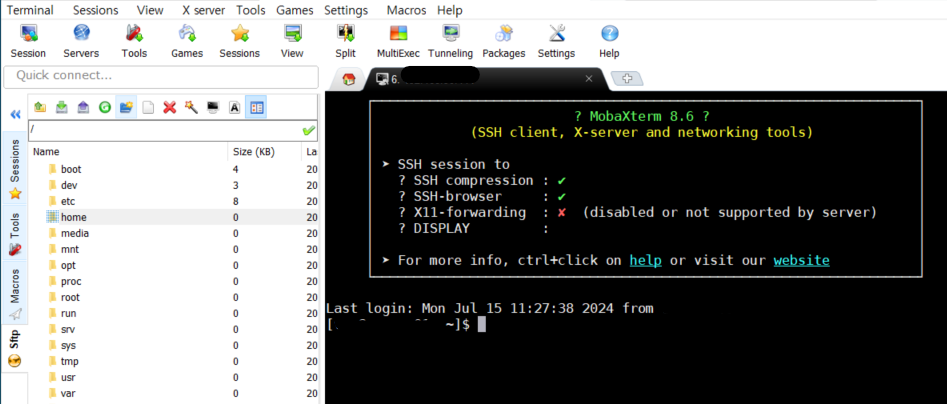Confirm path with the green checkmark
947x404 pixels.
coord(309,130)
